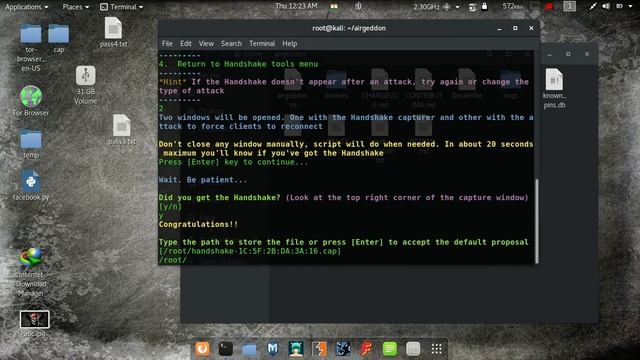Open the tor-browser_en-US desktop folder
This screenshot has width=640, height=360.
tap(31, 47)
